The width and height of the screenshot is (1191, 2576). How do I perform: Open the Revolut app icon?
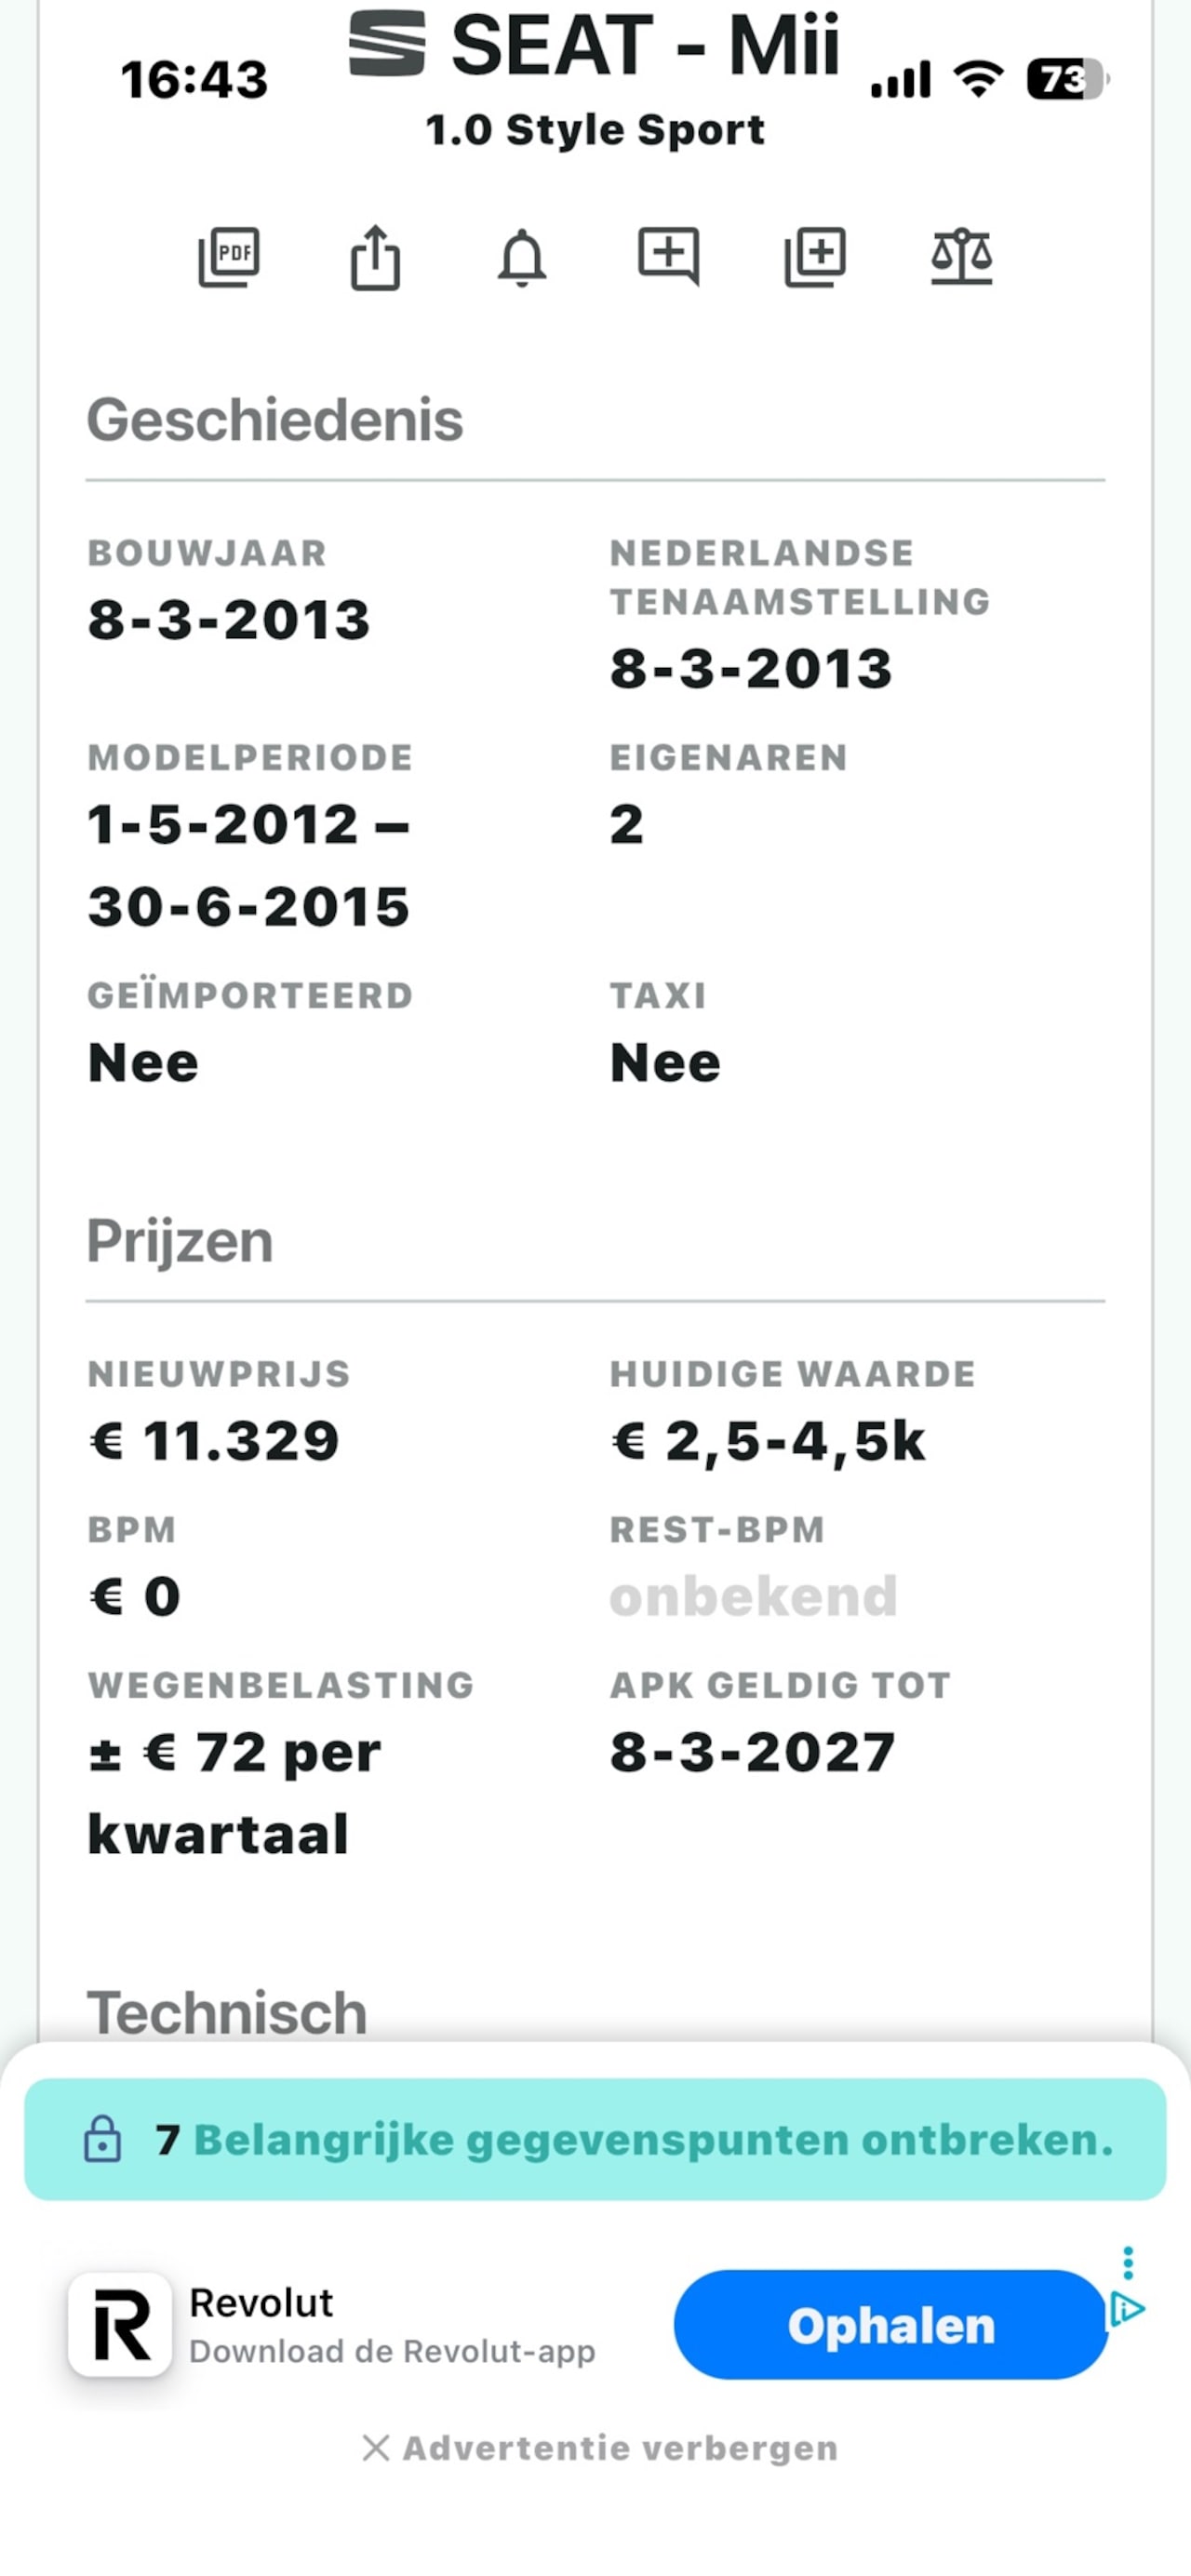tap(120, 2325)
